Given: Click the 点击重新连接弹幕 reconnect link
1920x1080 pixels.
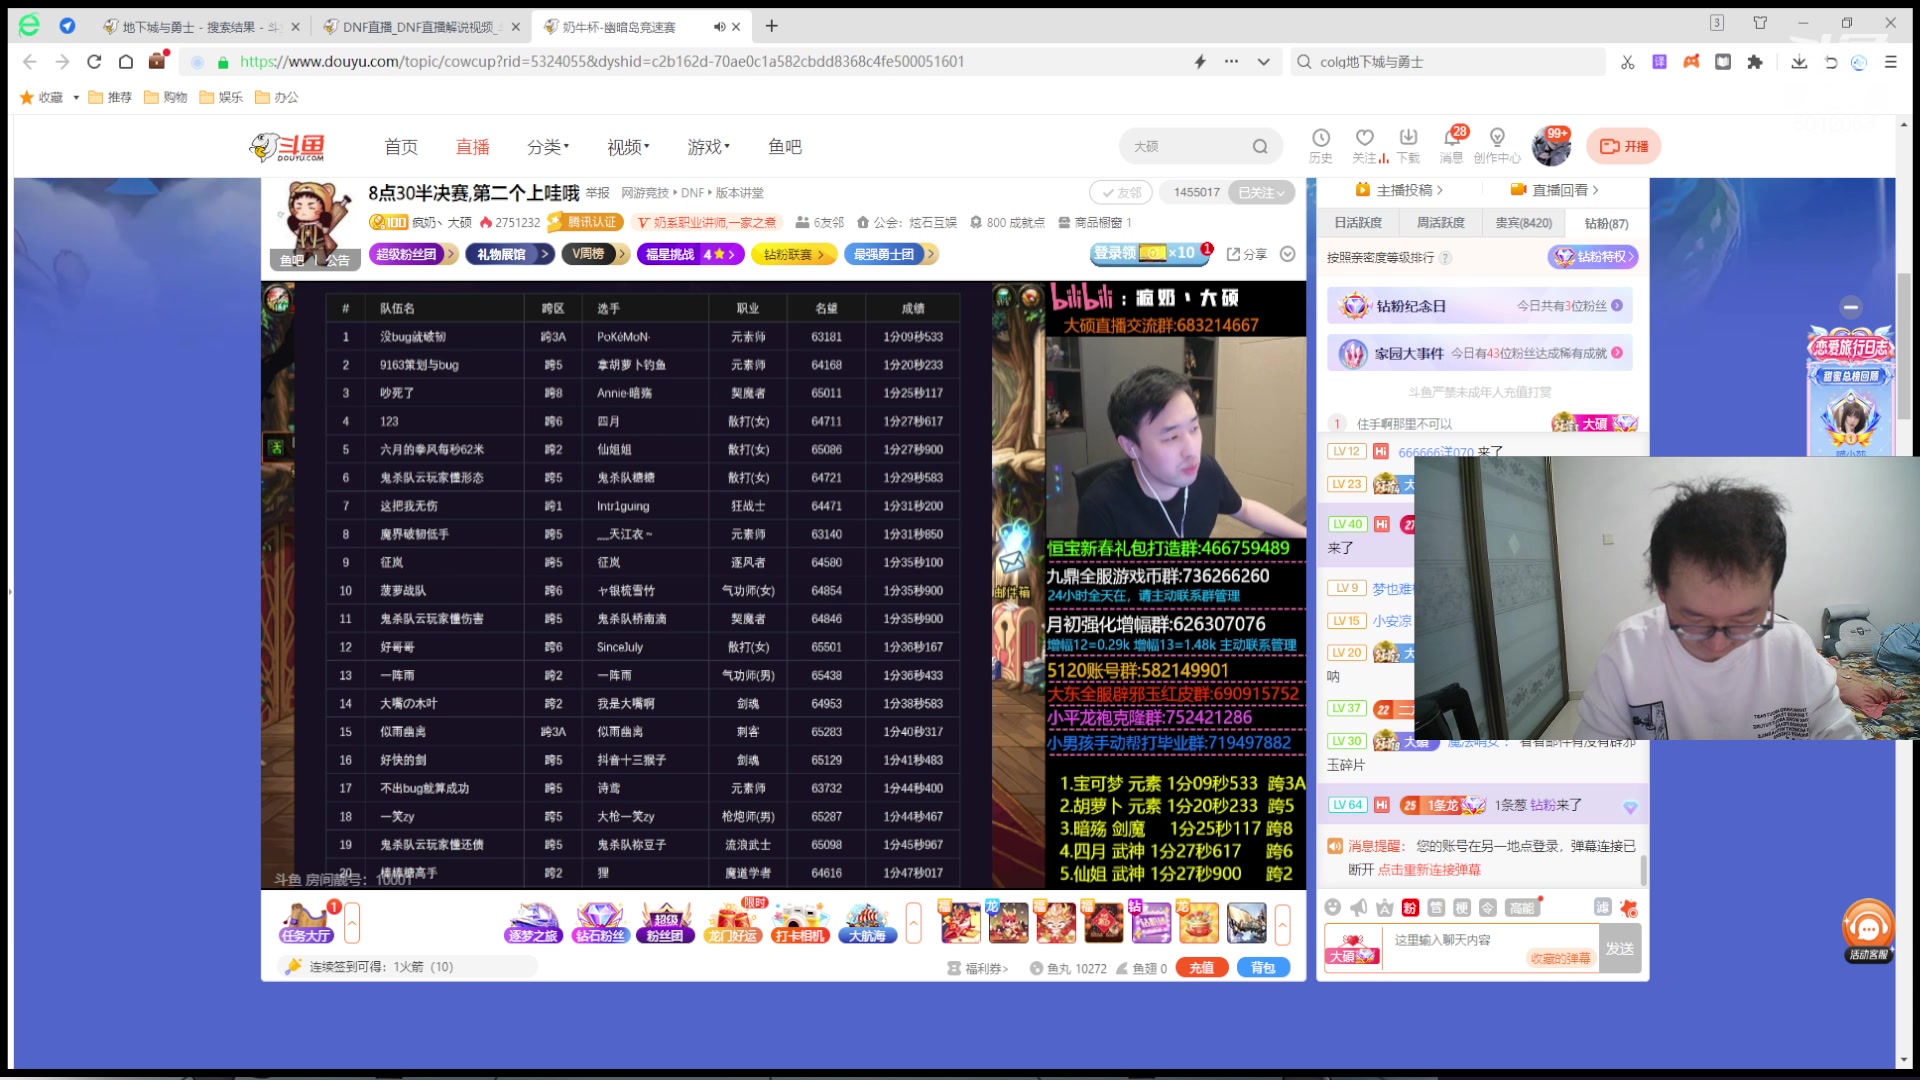Looking at the screenshot, I should pos(1429,870).
